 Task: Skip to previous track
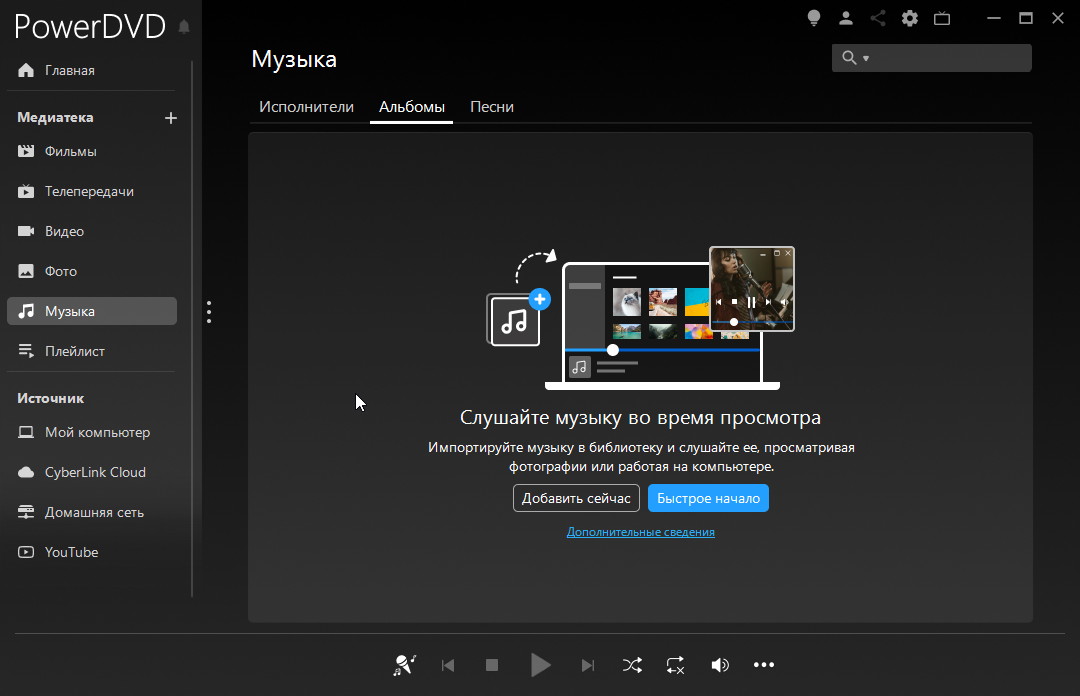click(x=448, y=665)
